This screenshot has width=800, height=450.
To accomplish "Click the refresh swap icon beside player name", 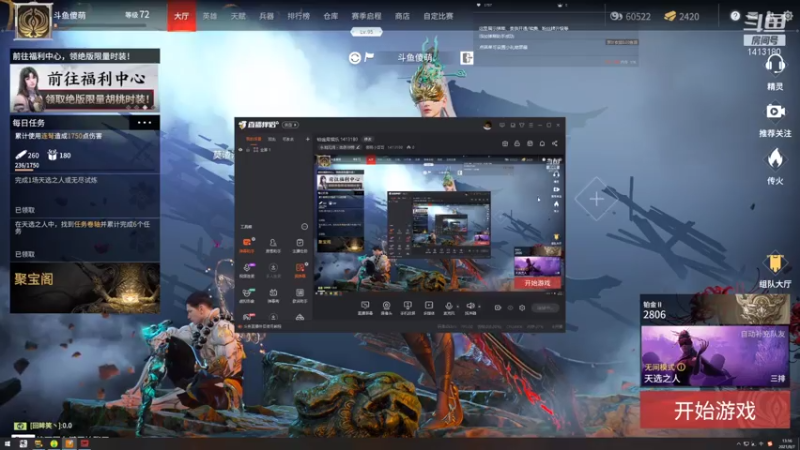I will [x=355, y=58].
